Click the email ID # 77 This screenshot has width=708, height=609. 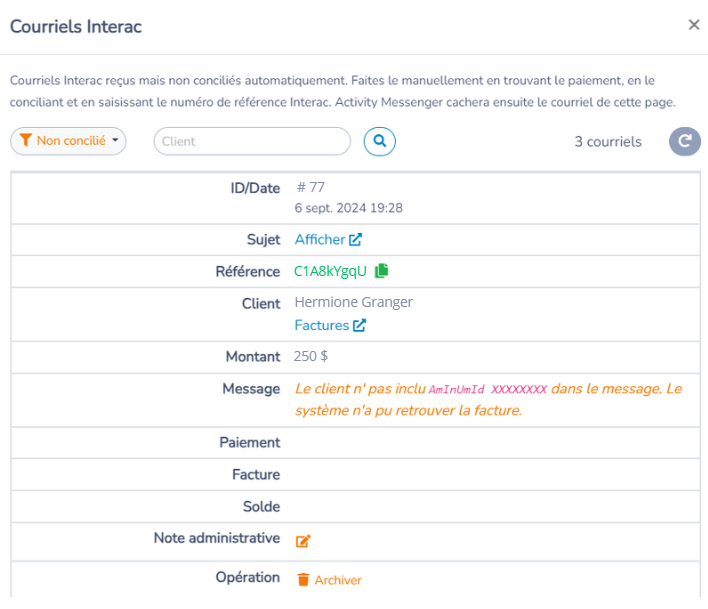pos(310,187)
